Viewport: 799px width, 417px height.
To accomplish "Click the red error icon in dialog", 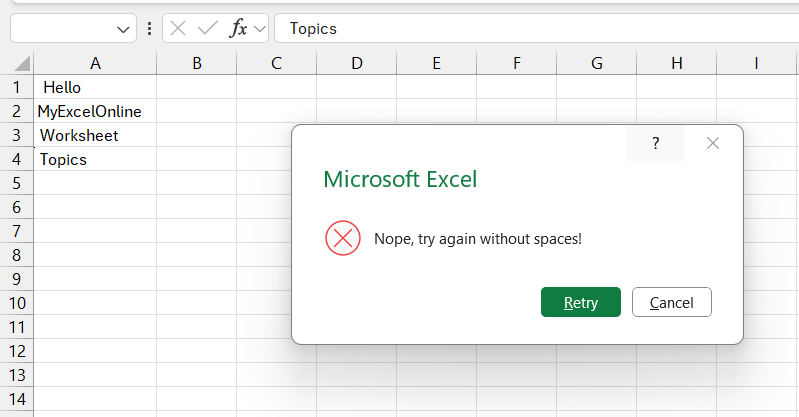I will (343, 238).
